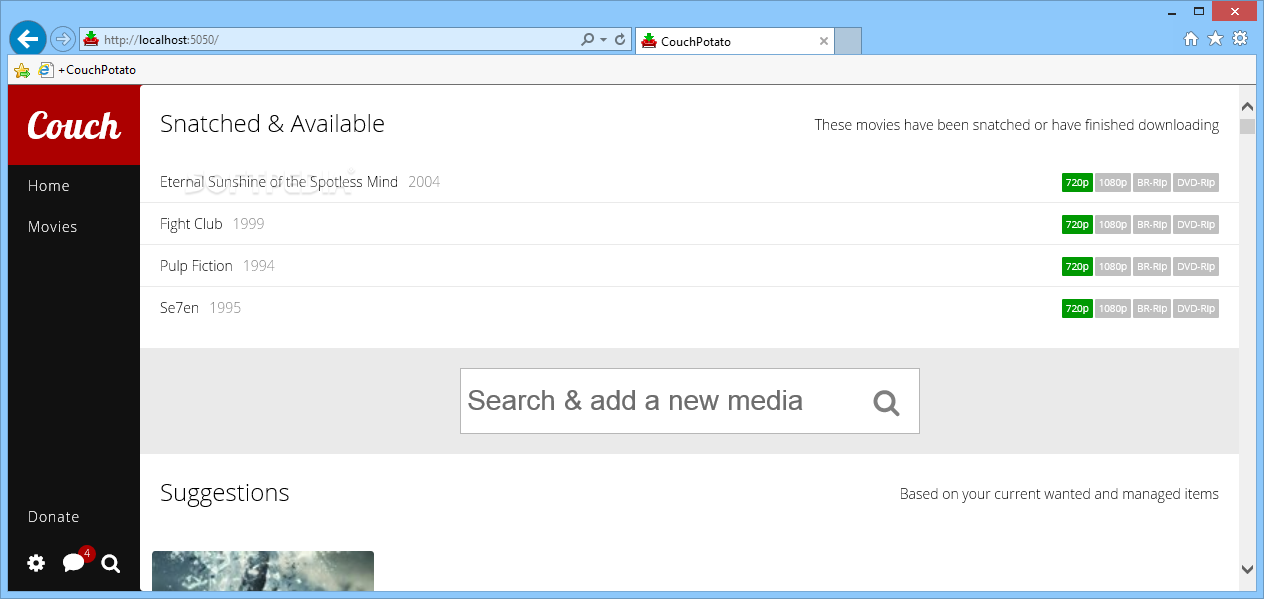Open notifications speech bubble icon

point(74,563)
